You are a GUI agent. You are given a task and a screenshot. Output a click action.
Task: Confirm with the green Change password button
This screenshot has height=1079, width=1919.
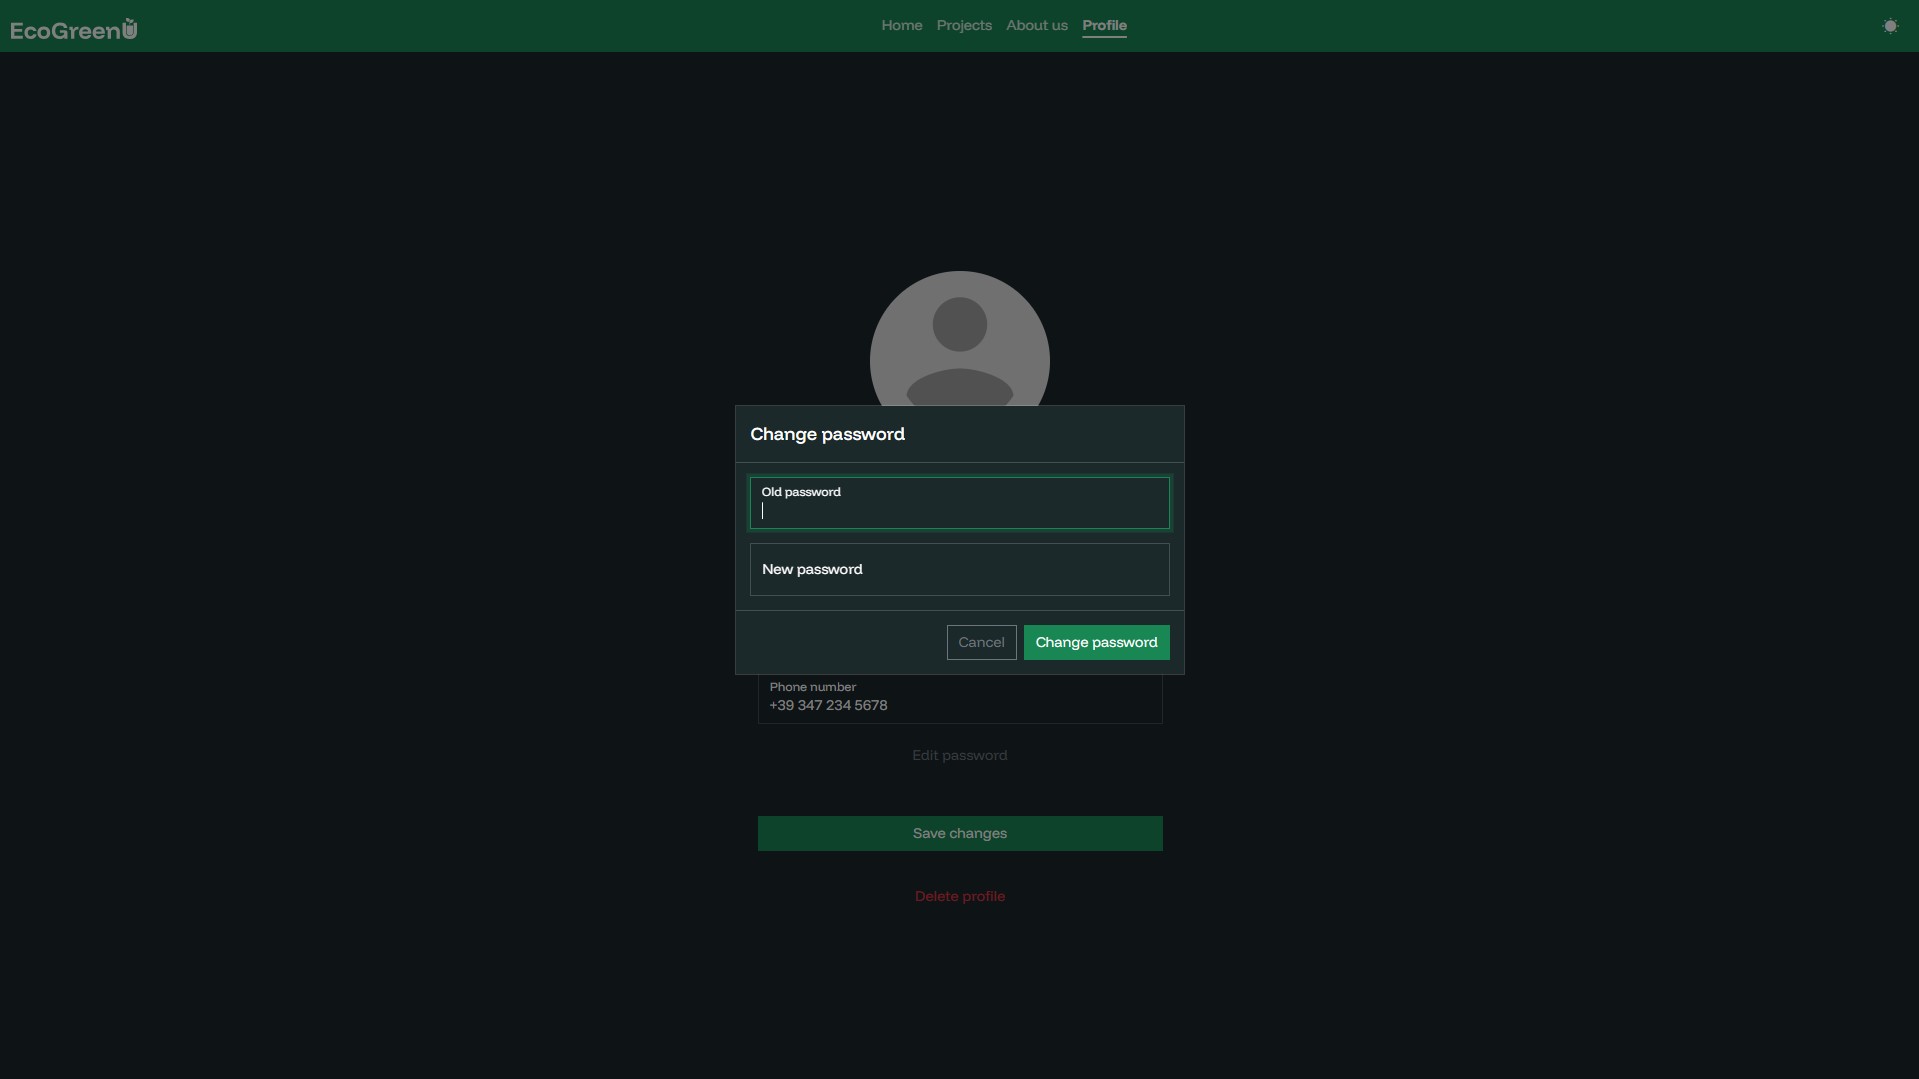pos(1095,642)
